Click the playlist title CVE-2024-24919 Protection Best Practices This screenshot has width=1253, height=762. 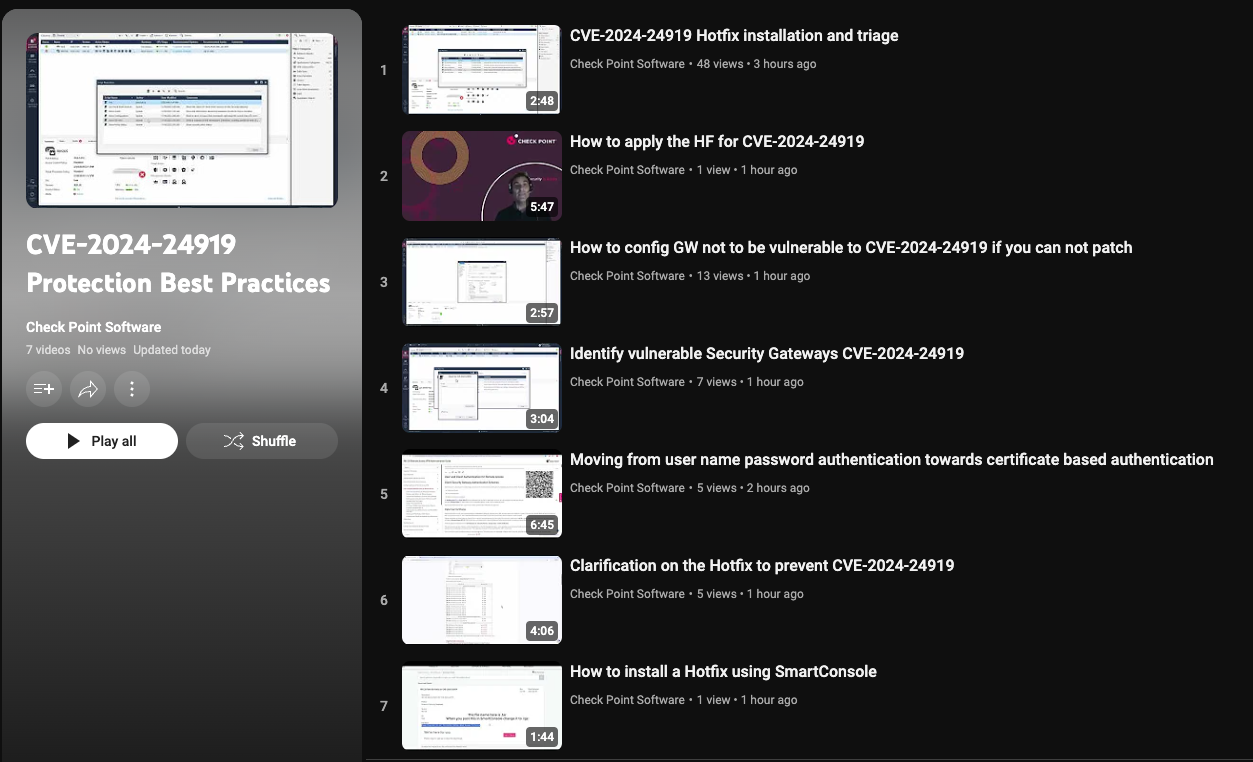pos(178,264)
